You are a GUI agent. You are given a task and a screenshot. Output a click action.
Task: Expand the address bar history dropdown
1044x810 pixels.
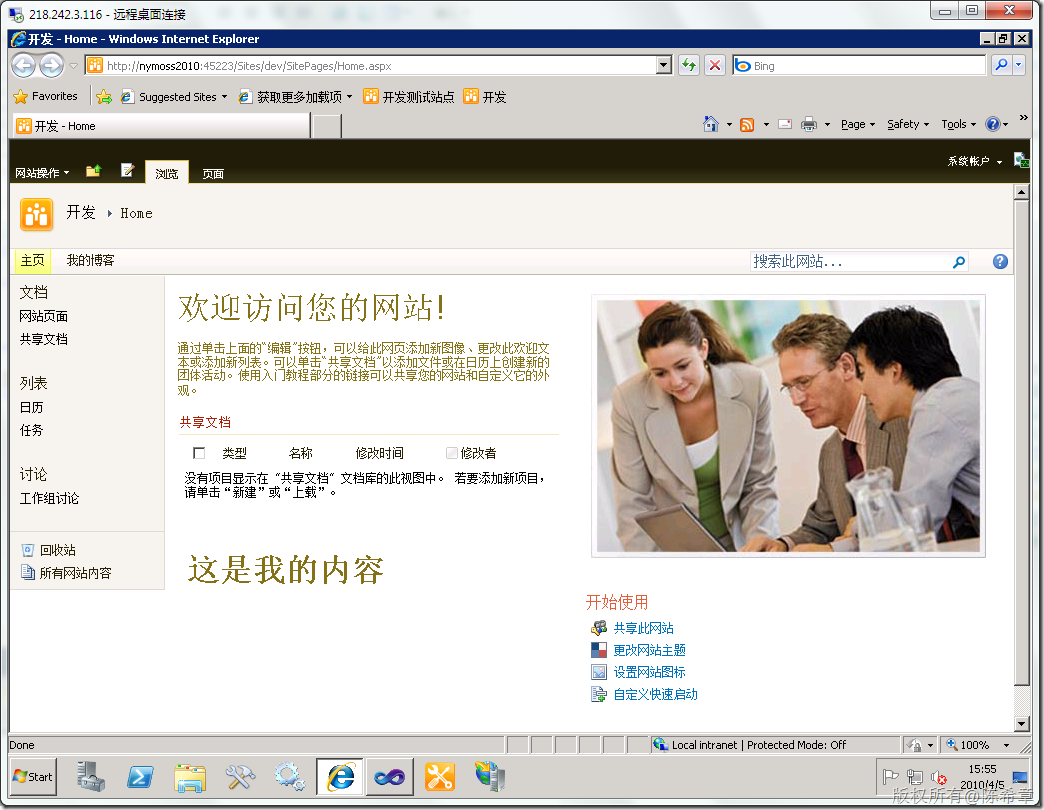663,65
